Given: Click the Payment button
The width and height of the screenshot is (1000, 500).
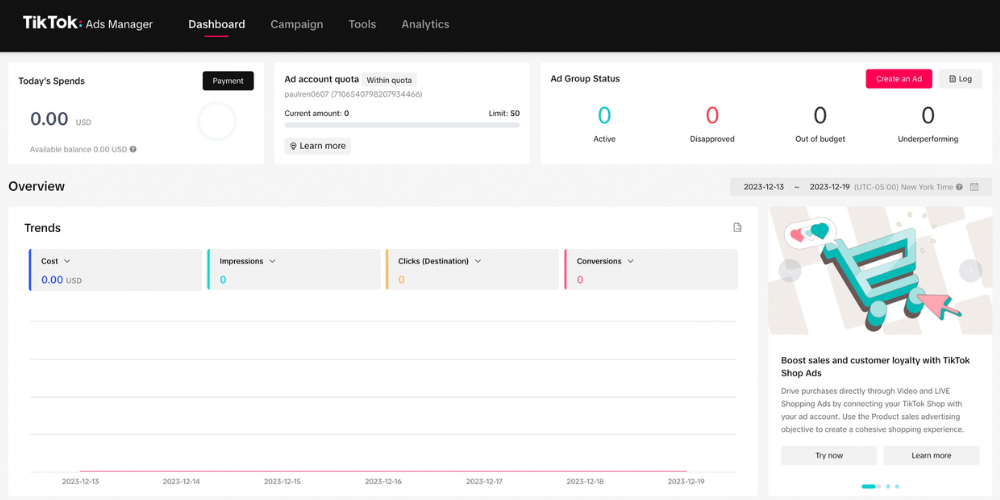Looking at the screenshot, I should pyautogui.click(x=228, y=81).
